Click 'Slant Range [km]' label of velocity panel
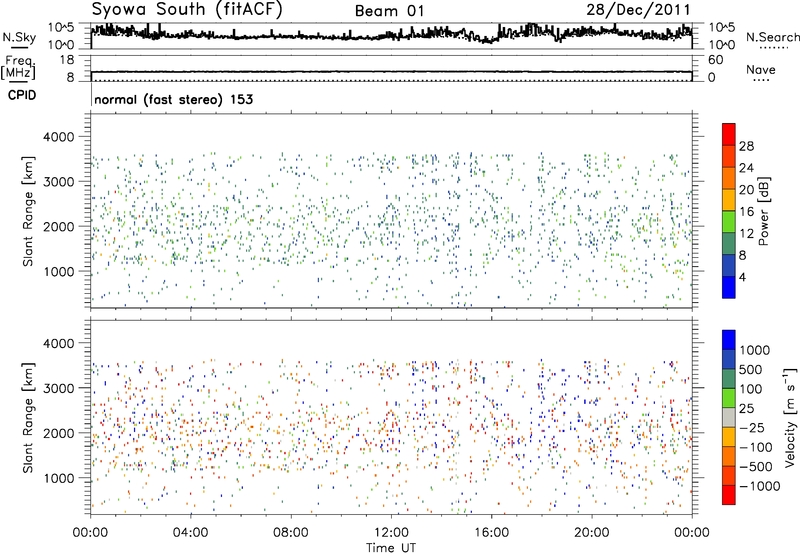Screen dimensions: 800x554 tap(28, 417)
